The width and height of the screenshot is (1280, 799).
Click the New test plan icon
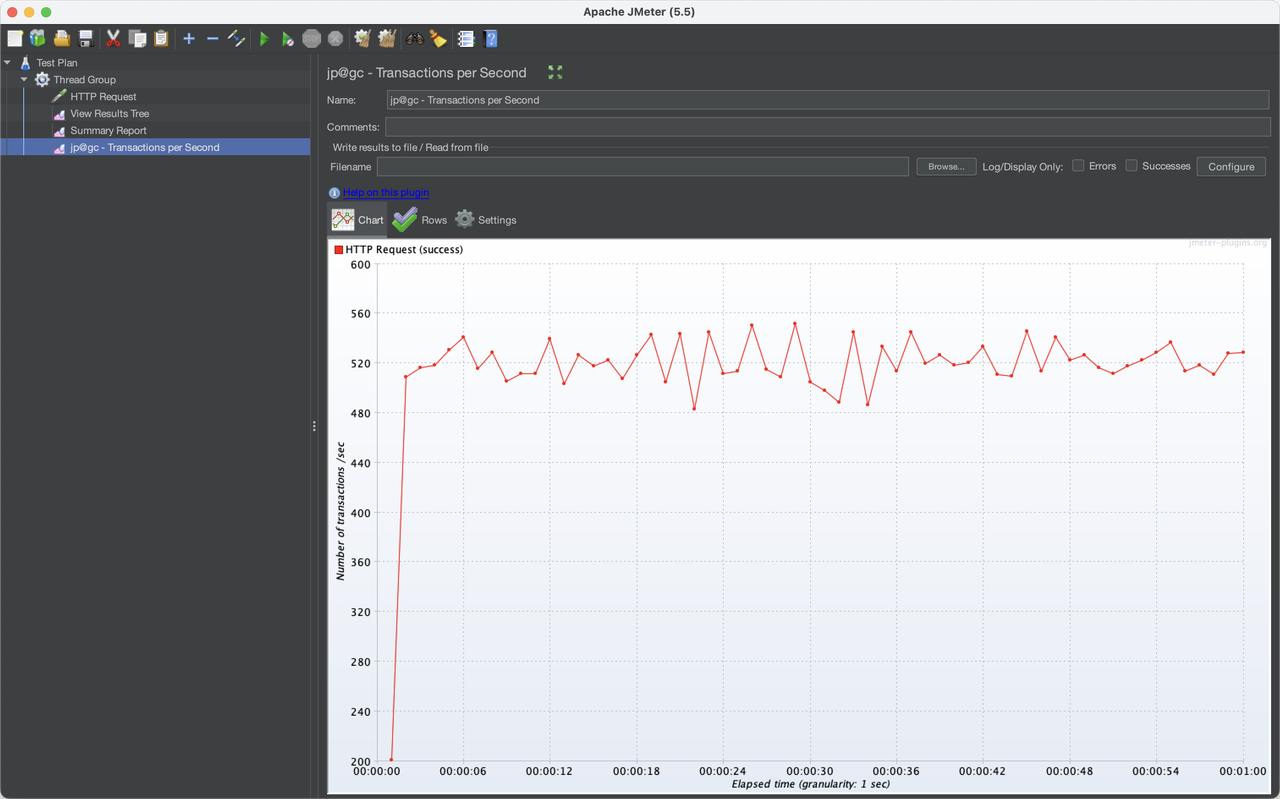[x=15, y=39]
